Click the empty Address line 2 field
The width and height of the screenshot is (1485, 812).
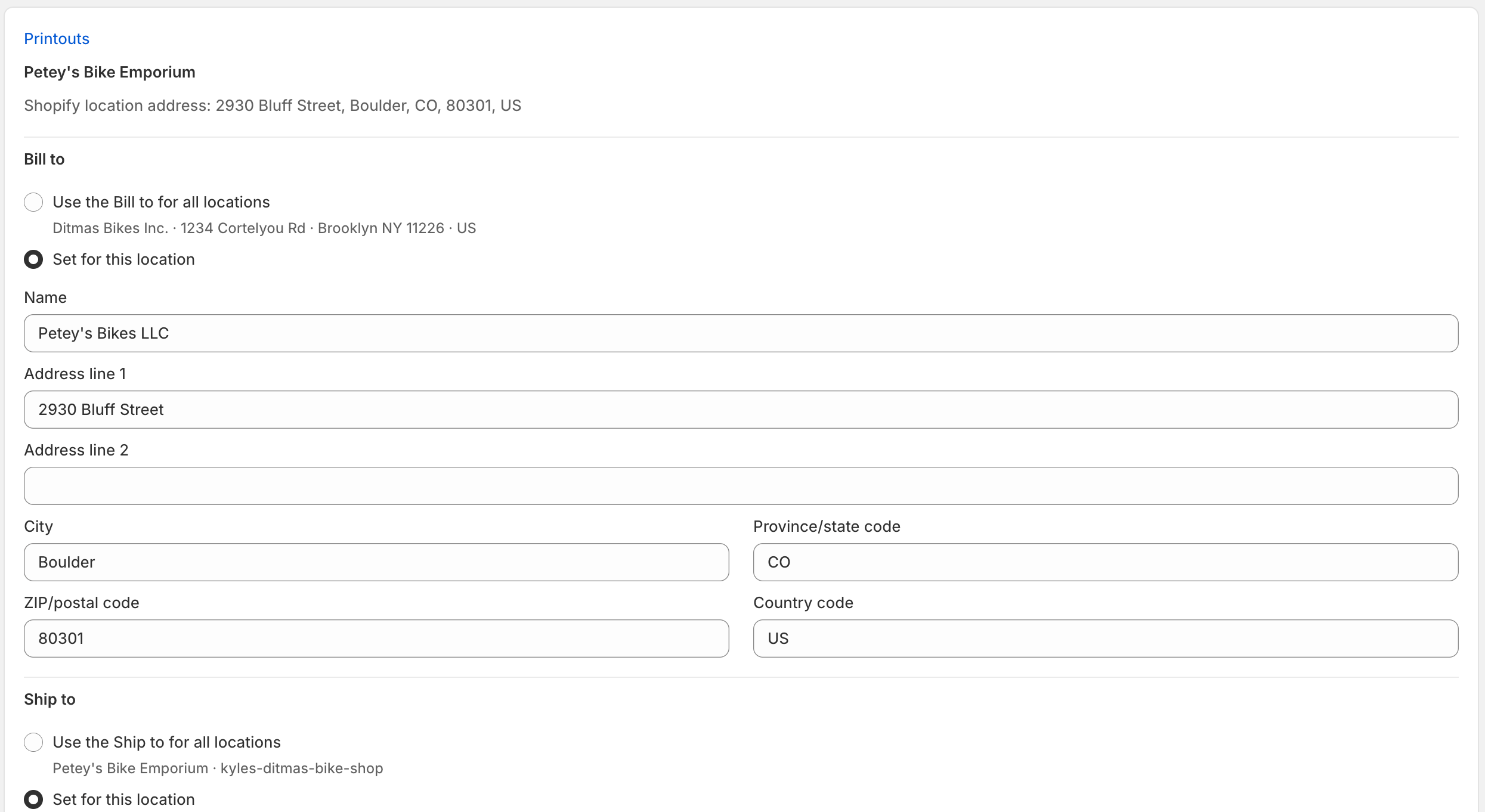(741, 486)
